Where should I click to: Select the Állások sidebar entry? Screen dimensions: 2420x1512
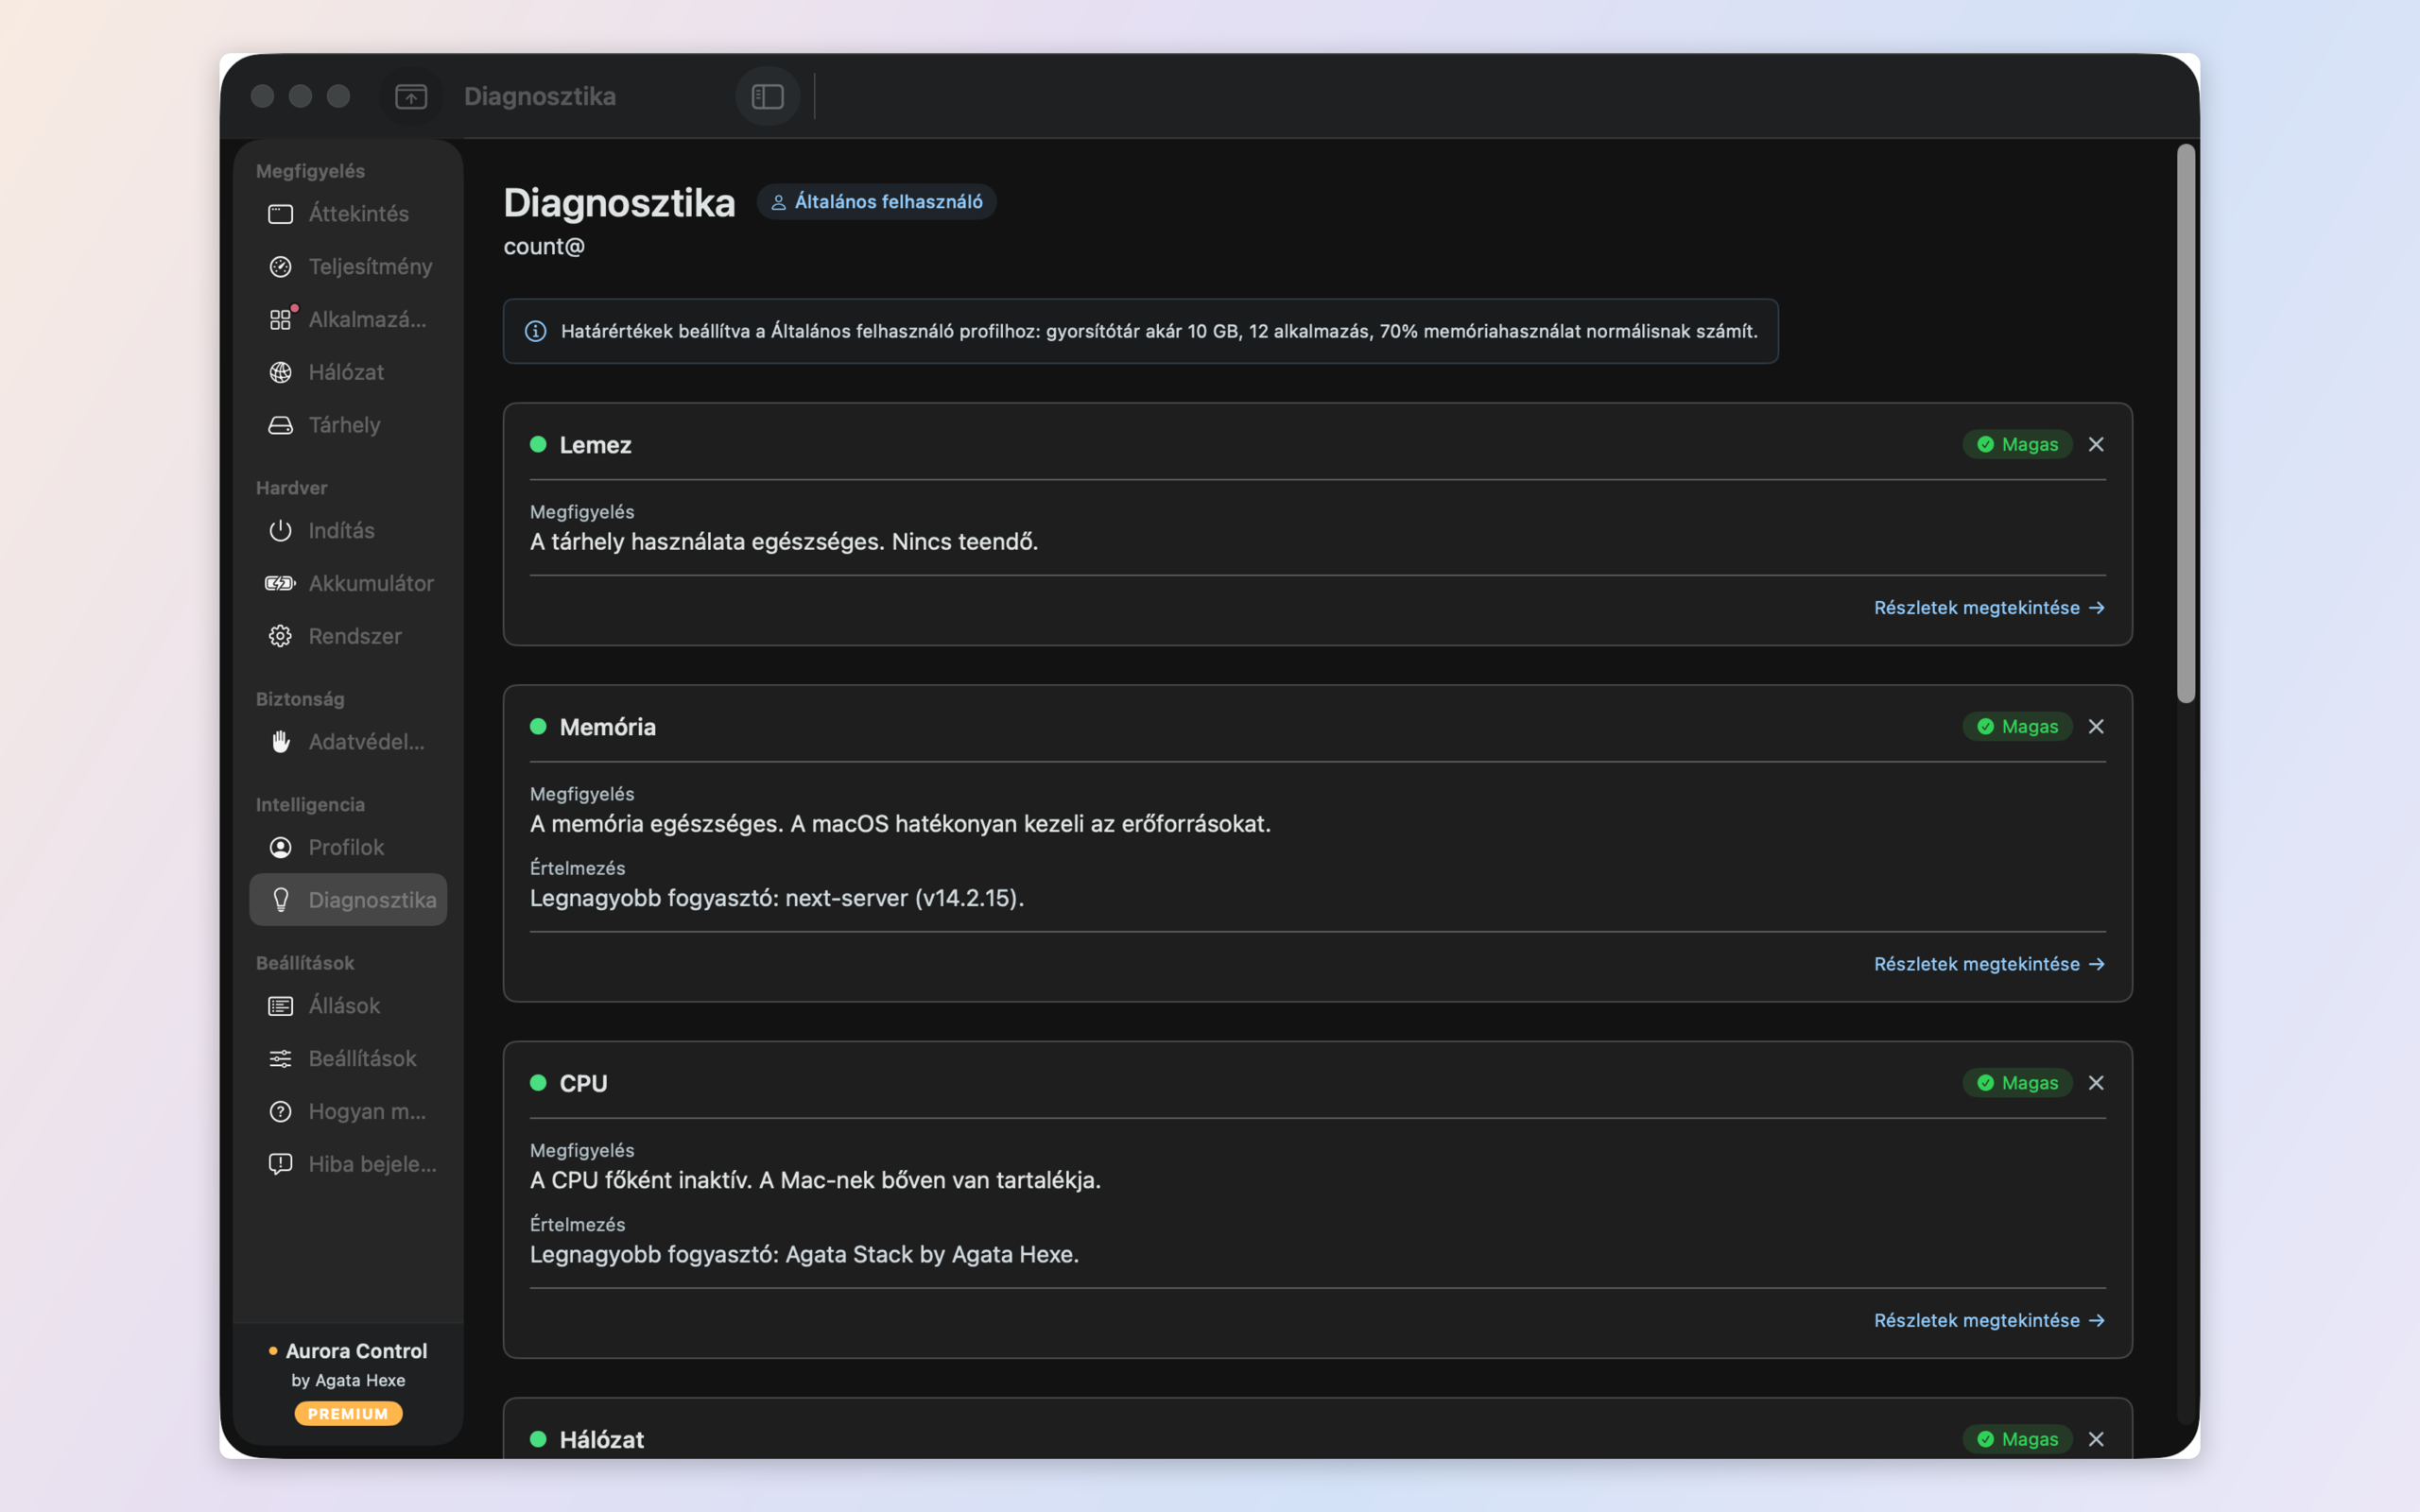tap(348, 1006)
